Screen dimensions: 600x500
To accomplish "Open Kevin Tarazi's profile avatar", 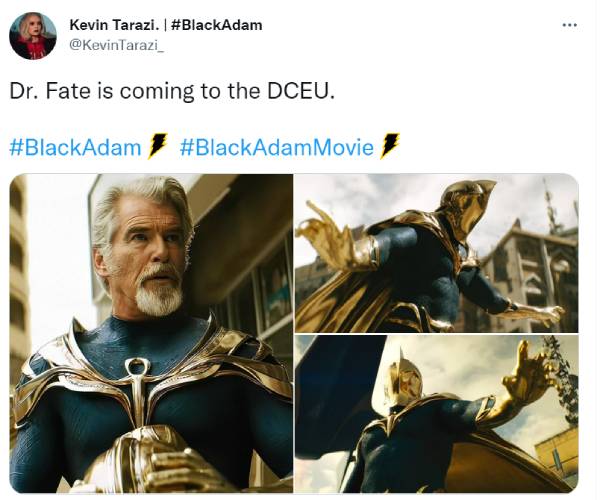I will [x=33, y=36].
